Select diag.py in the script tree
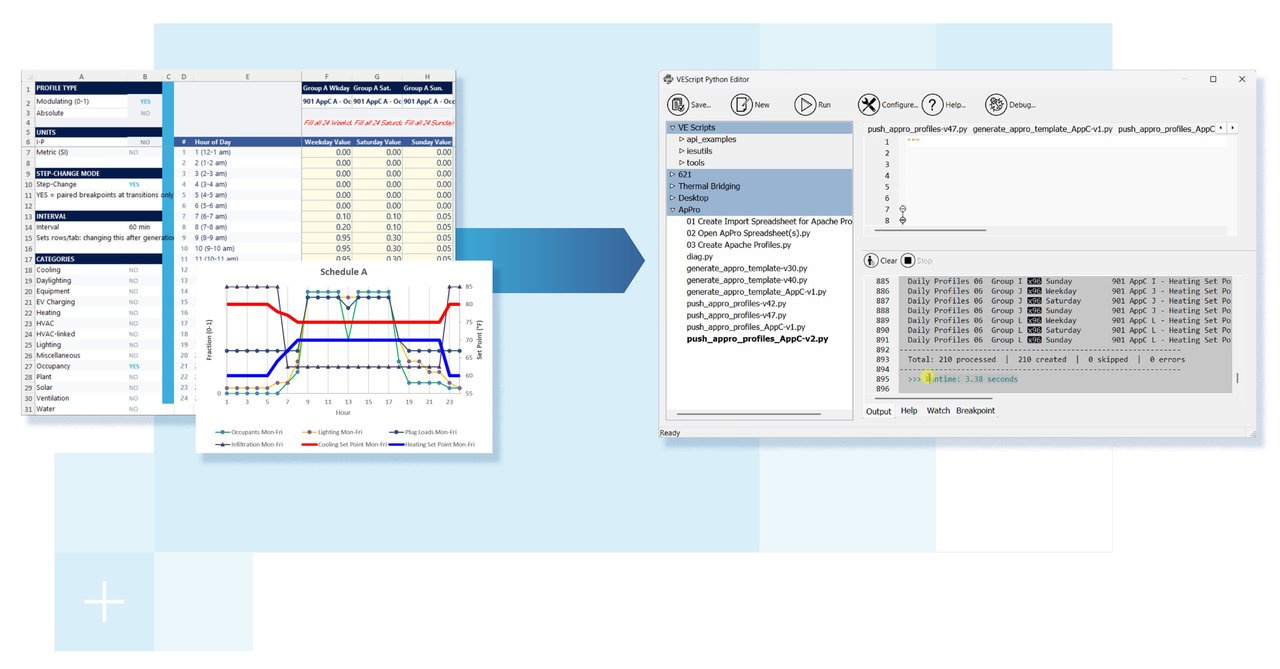The width and height of the screenshot is (1280, 669). tap(699, 257)
